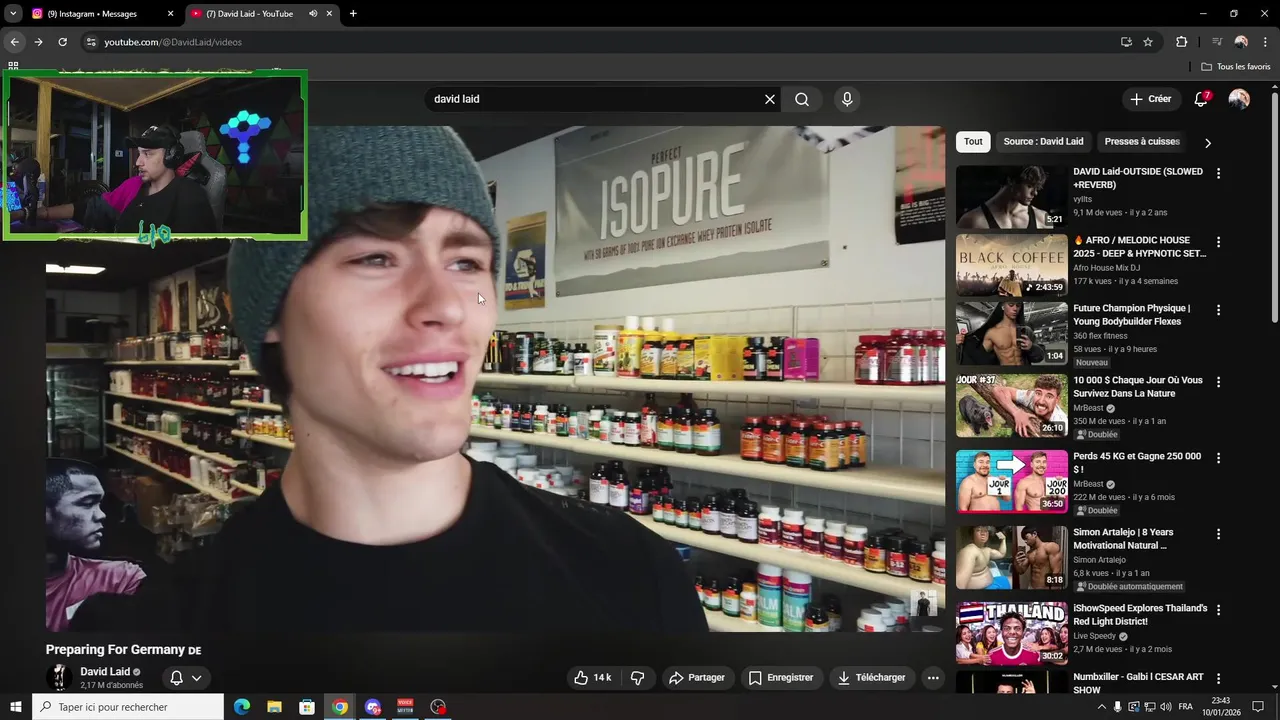Open more actions three-dot button under video
1280x720 pixels.
click(933, 678)
